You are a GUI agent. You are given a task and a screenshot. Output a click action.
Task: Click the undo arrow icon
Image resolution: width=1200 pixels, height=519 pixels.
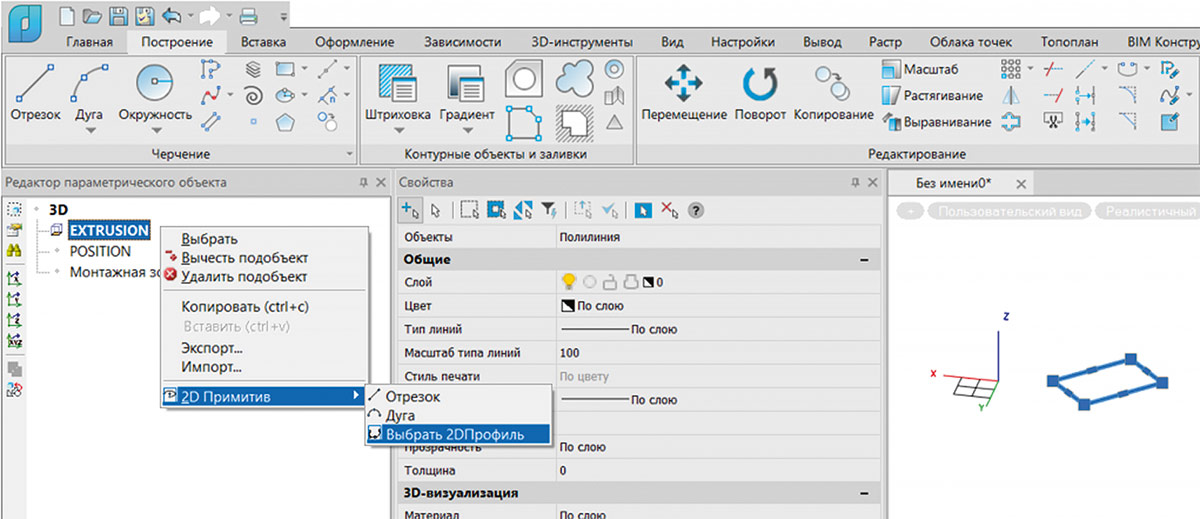[170, 16]
